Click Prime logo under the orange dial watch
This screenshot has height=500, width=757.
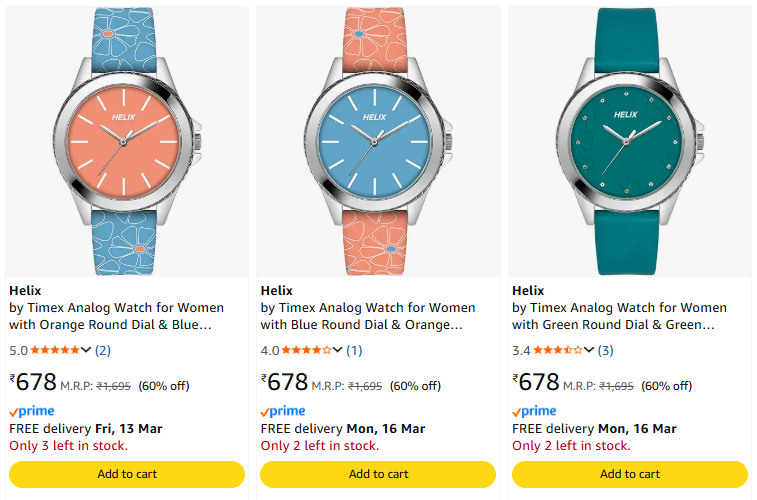tap(32, 411)
